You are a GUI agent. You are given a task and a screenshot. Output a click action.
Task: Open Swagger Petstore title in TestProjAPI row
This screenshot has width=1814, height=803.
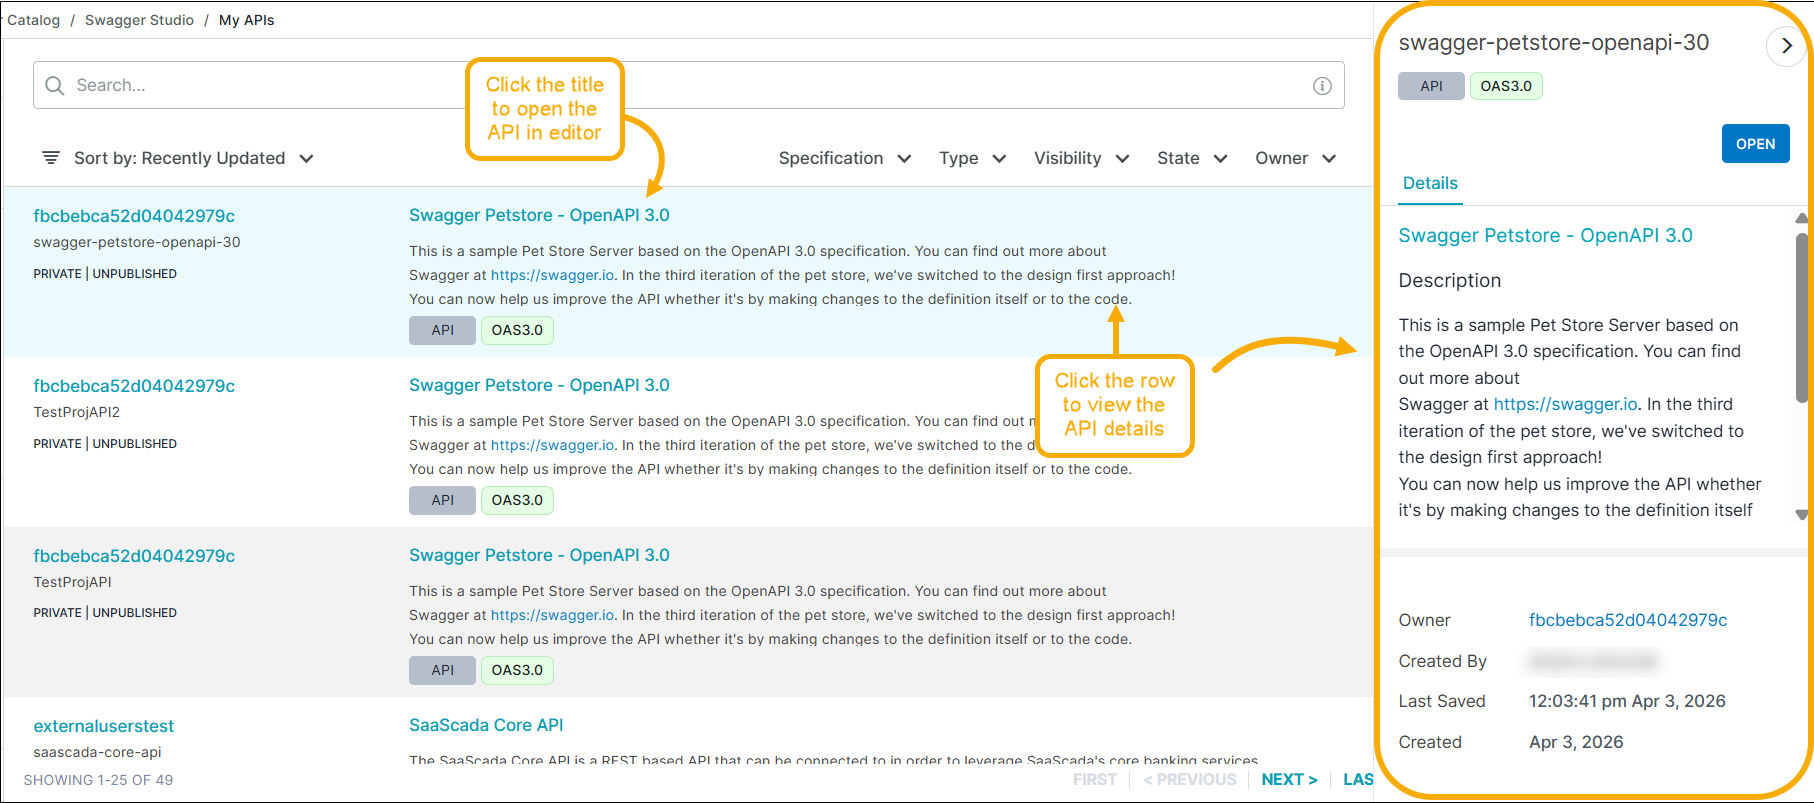539,555
